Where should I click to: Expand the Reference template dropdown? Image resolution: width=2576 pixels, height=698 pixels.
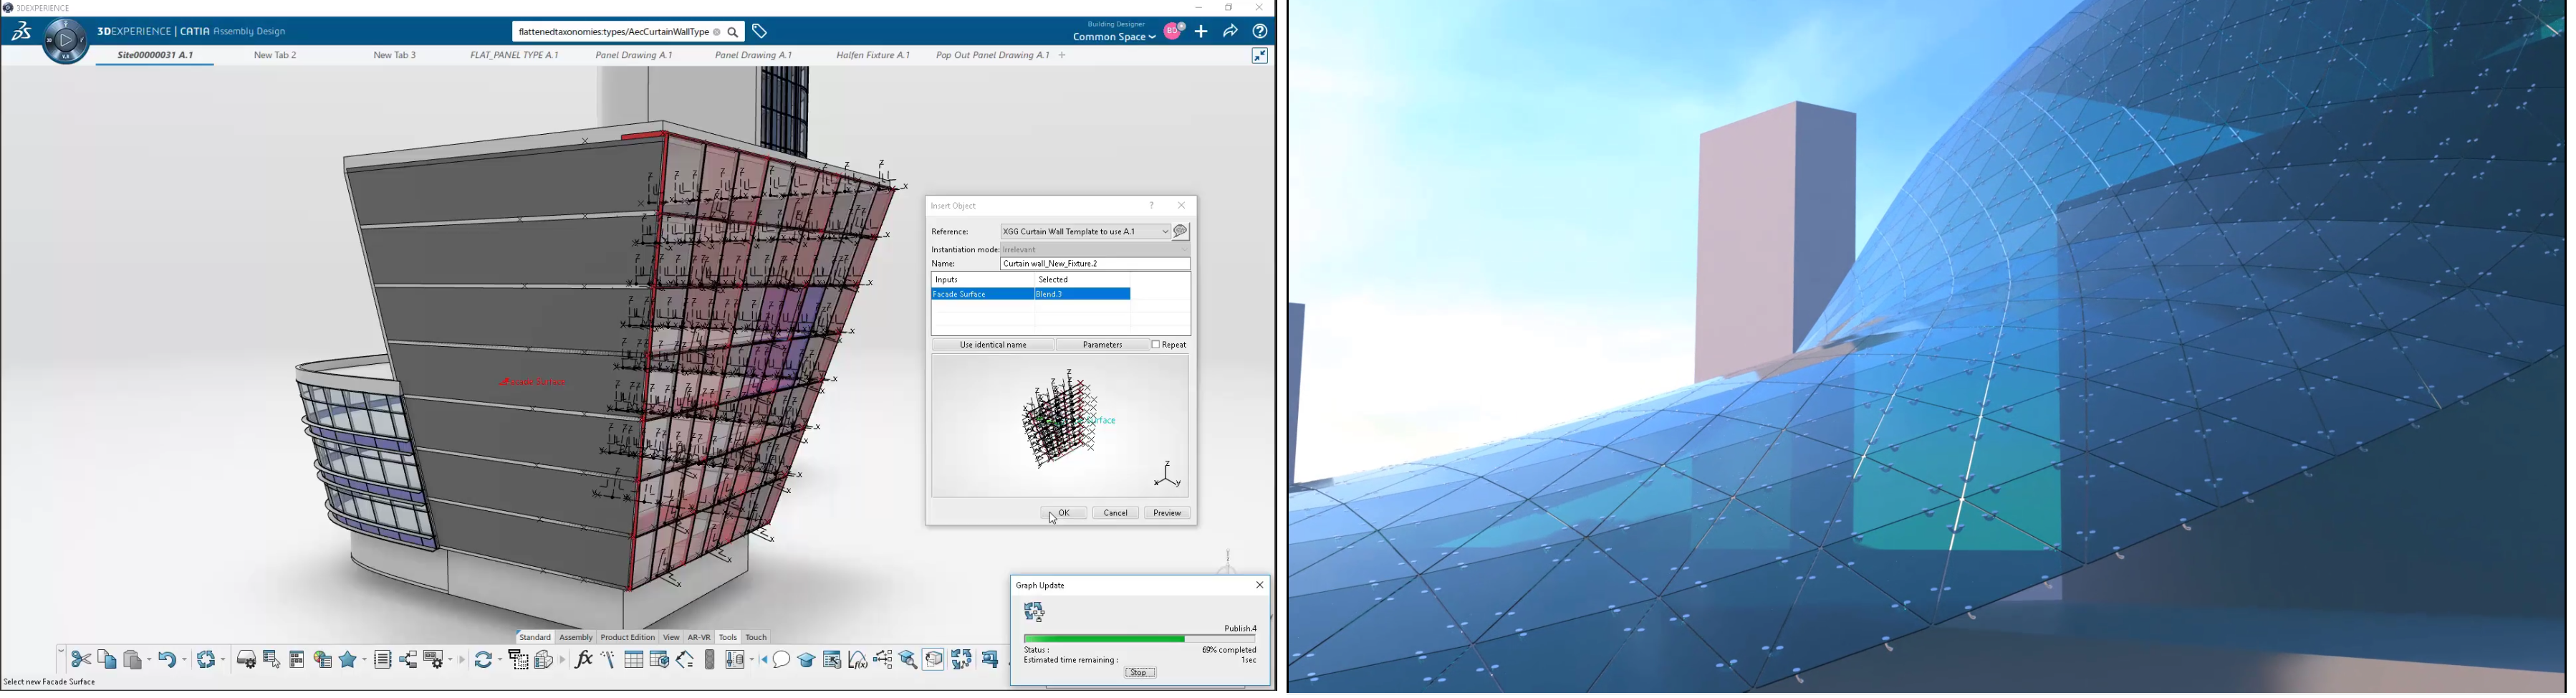[x=1165, y=232]
